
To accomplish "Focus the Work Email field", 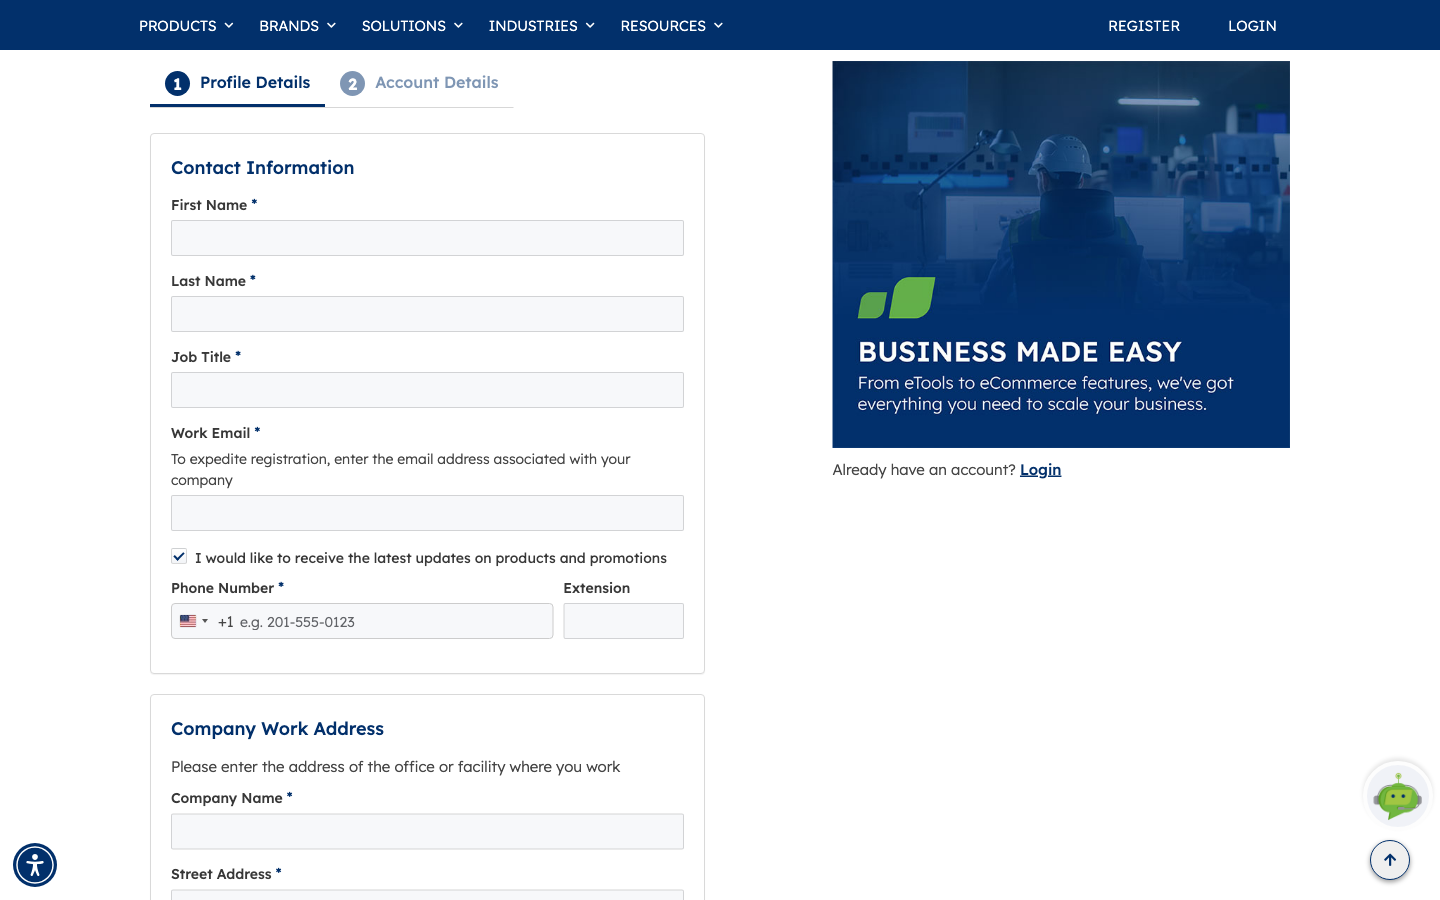I will pyautogui.click(x=427, y=513).
